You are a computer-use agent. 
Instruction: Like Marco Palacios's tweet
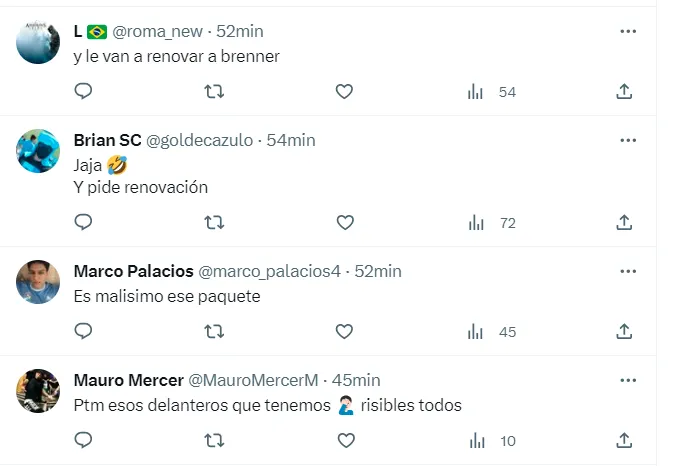click(x=344, y=331)
